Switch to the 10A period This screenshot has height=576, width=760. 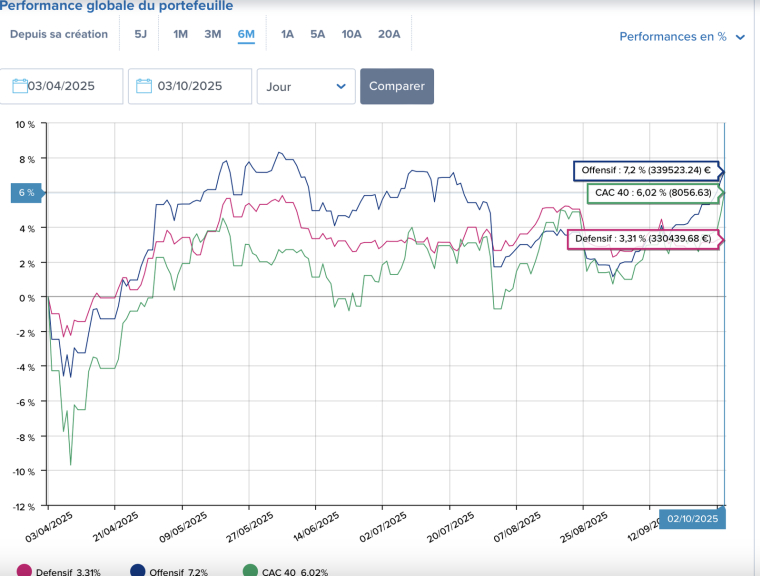click(x=351, y=34)
